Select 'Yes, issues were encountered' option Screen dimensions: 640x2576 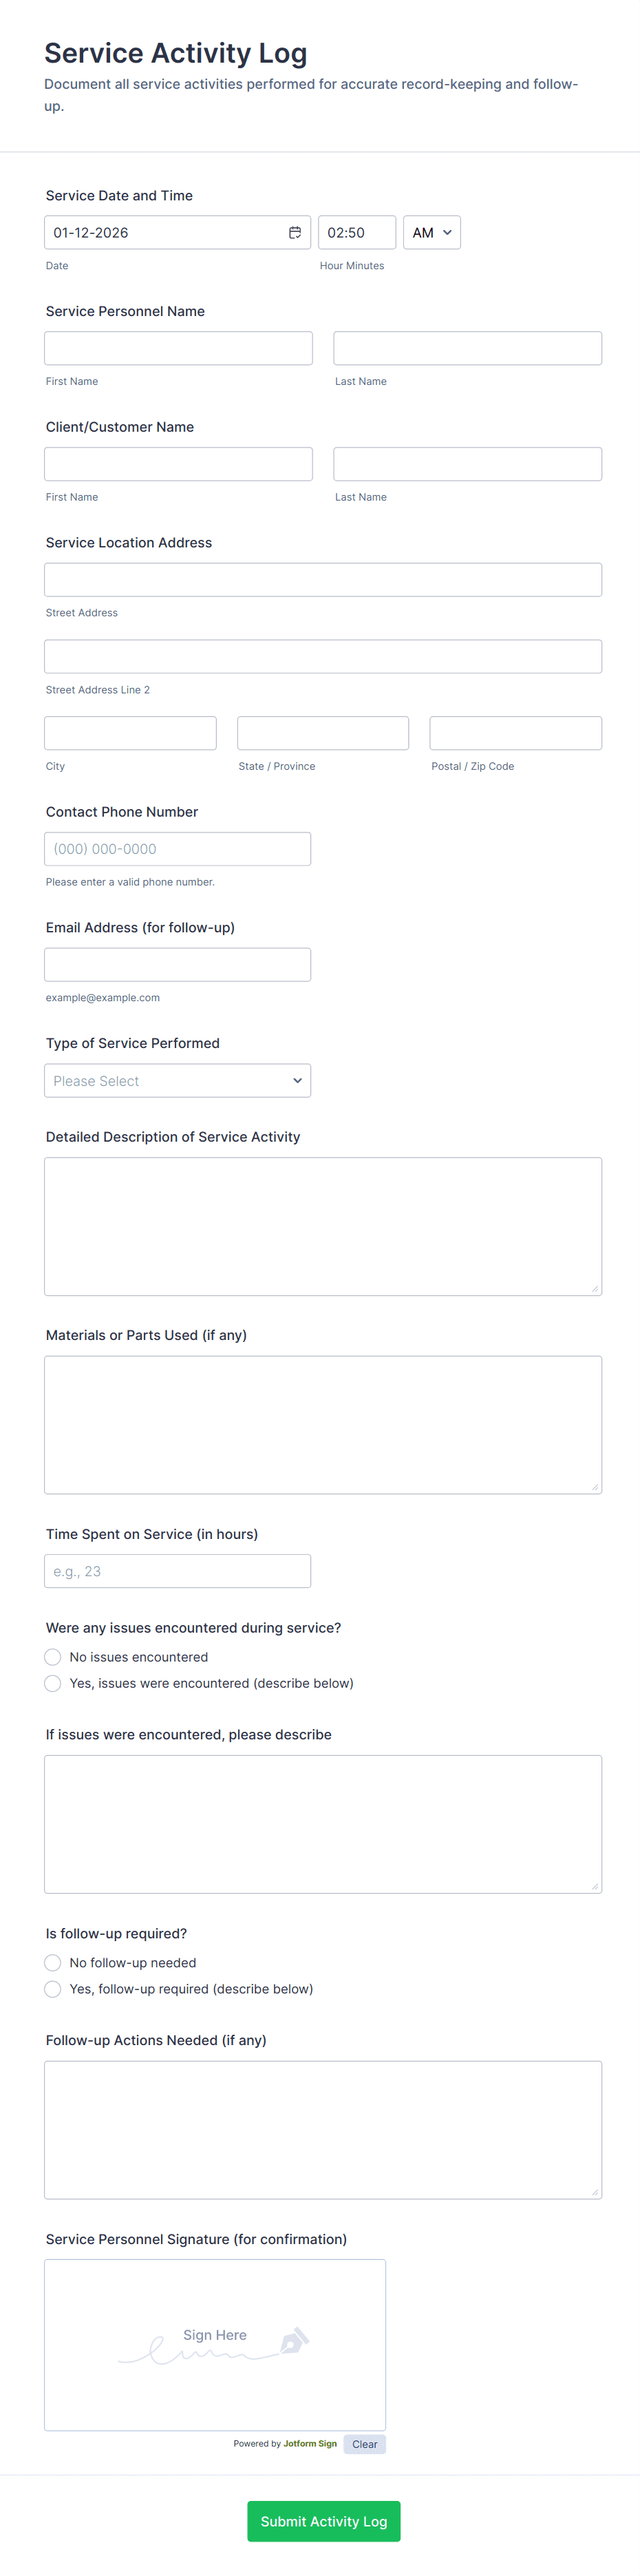coord(53,1683)
